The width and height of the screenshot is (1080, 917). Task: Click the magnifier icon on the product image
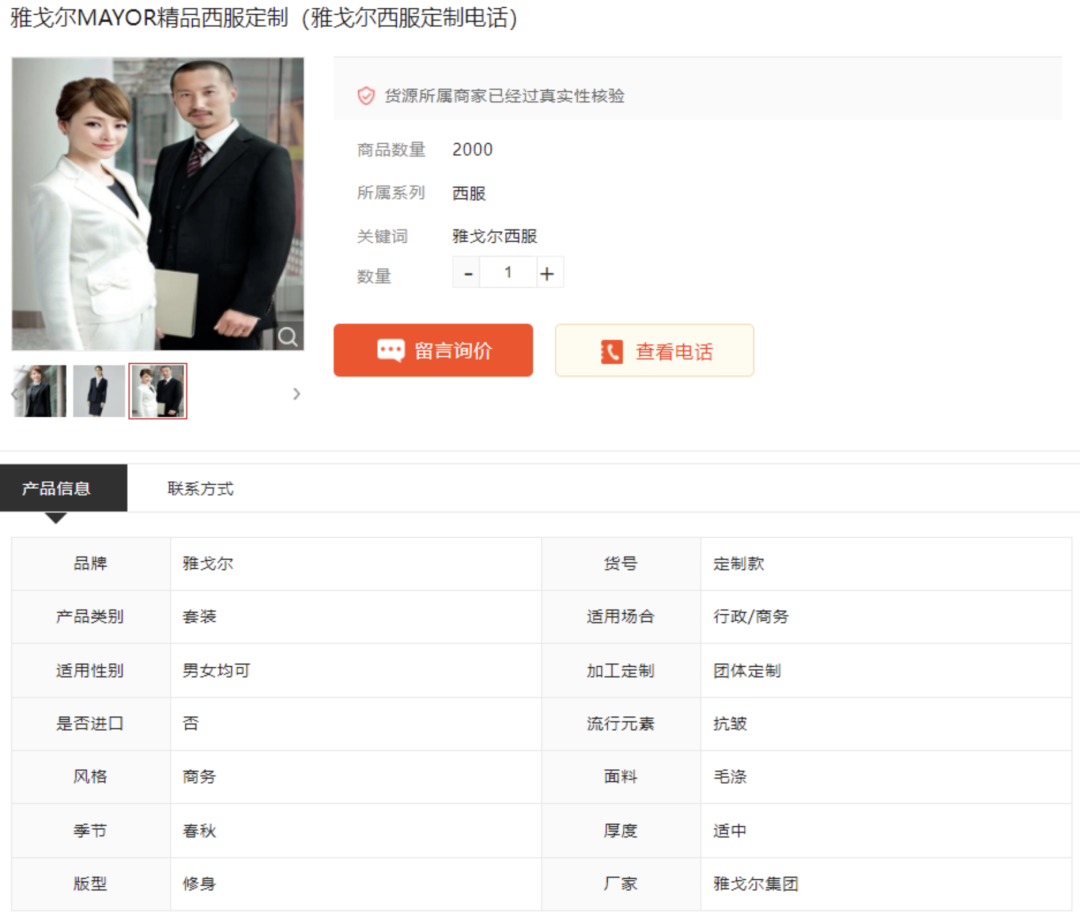288,337
